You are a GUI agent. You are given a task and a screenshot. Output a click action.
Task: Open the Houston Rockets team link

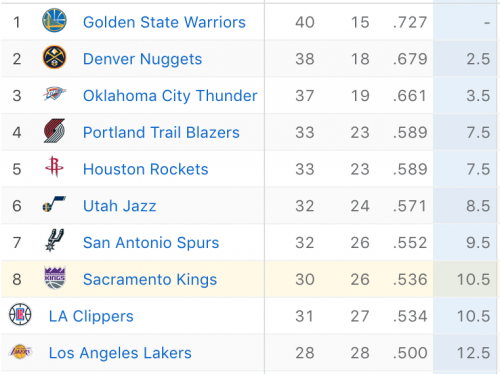[146, 169]
